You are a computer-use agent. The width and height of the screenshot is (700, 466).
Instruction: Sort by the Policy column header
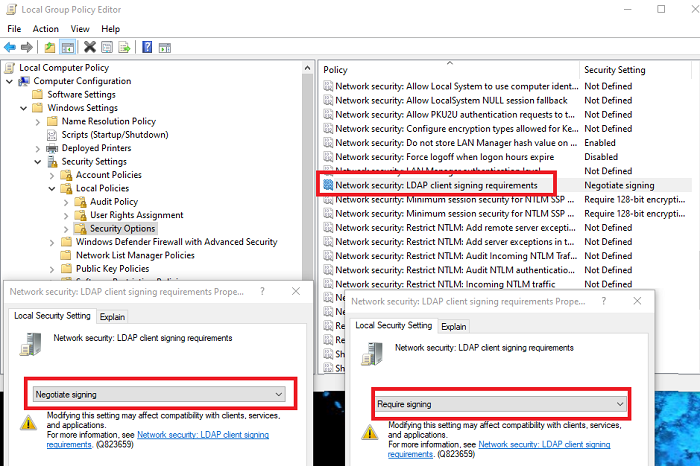(450, 70)
